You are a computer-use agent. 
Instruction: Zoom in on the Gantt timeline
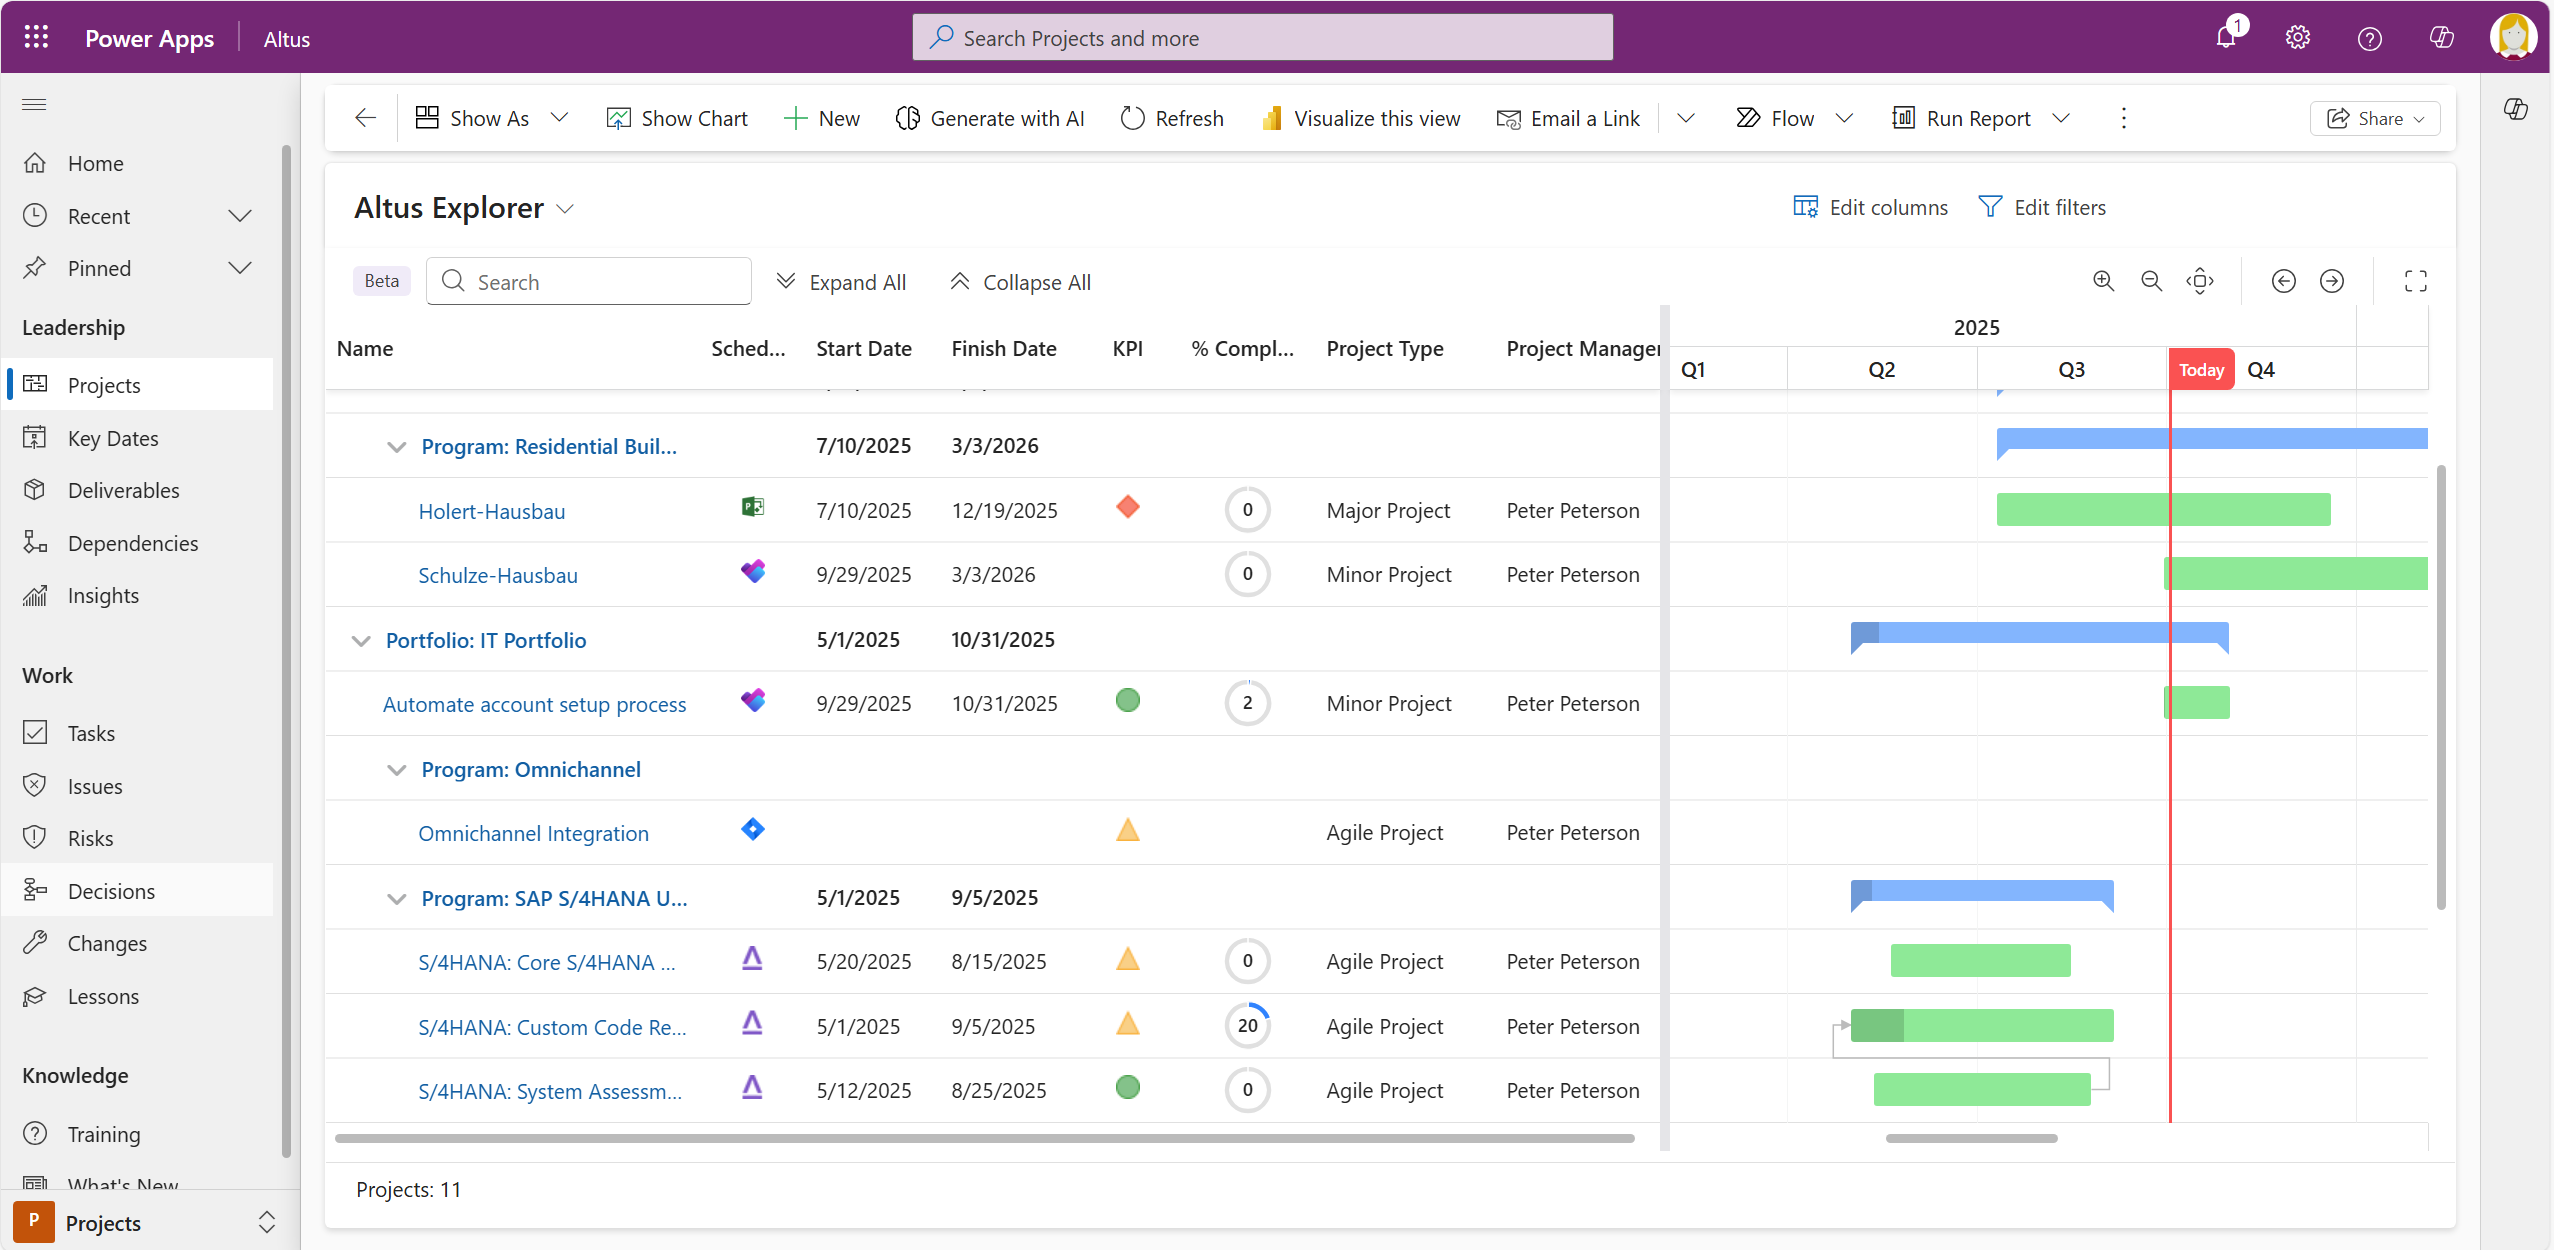2103,281
